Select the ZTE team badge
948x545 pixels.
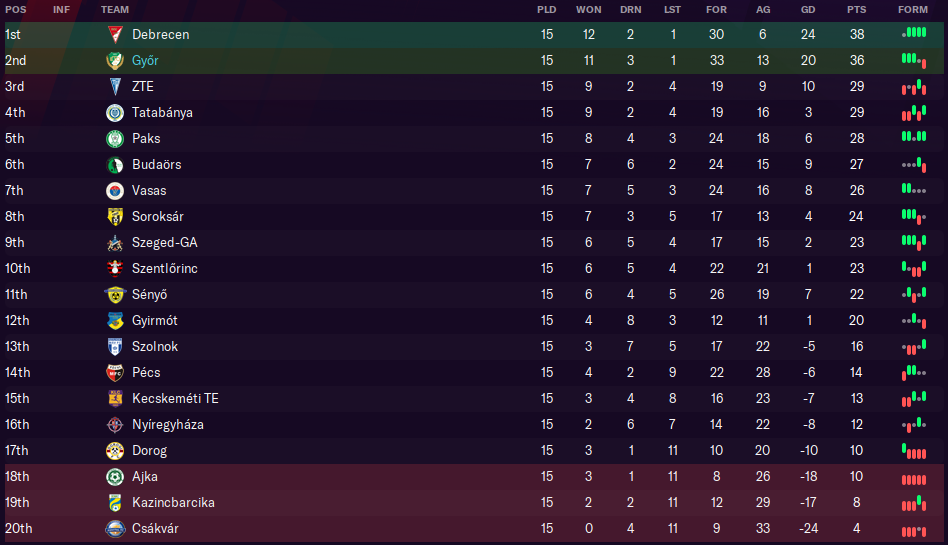(115, 86)
